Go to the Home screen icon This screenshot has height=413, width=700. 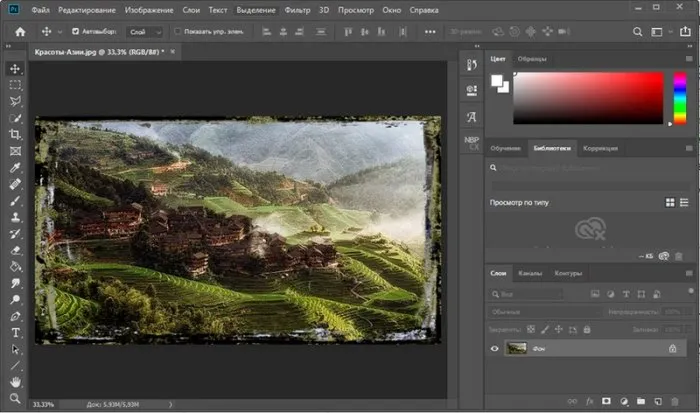tap(20, 32)
